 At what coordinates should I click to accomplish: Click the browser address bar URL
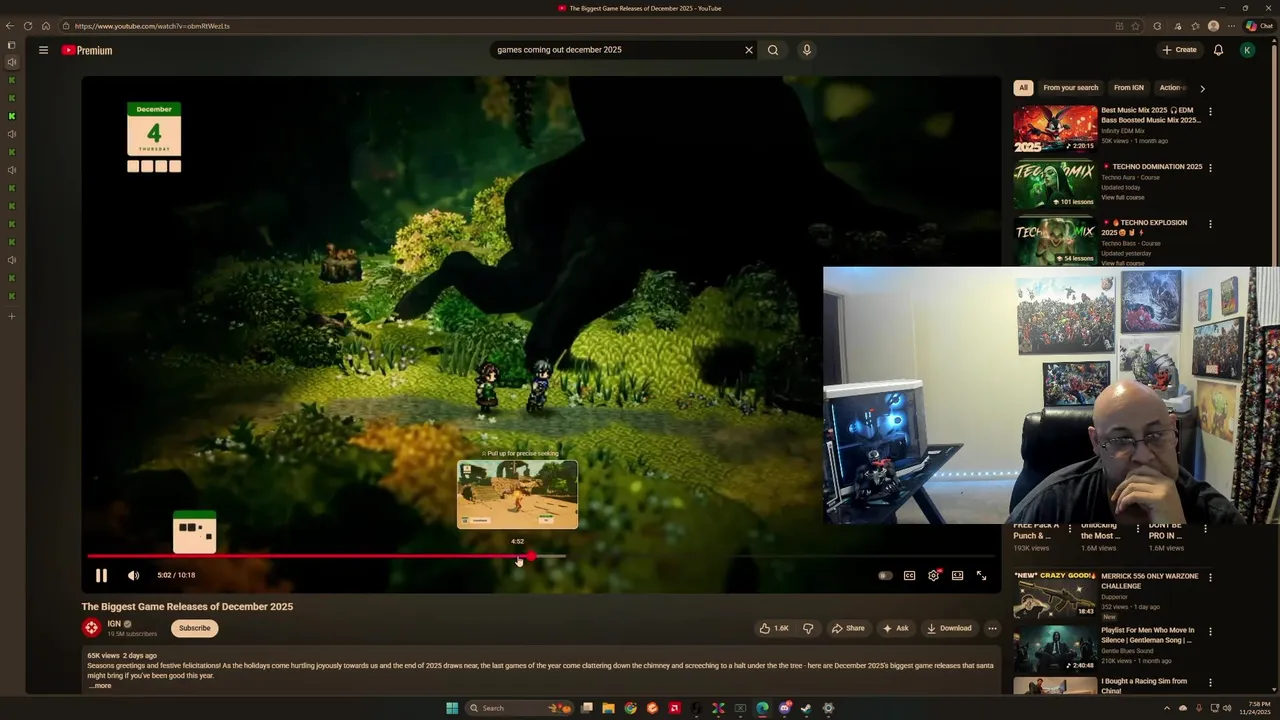152,26
